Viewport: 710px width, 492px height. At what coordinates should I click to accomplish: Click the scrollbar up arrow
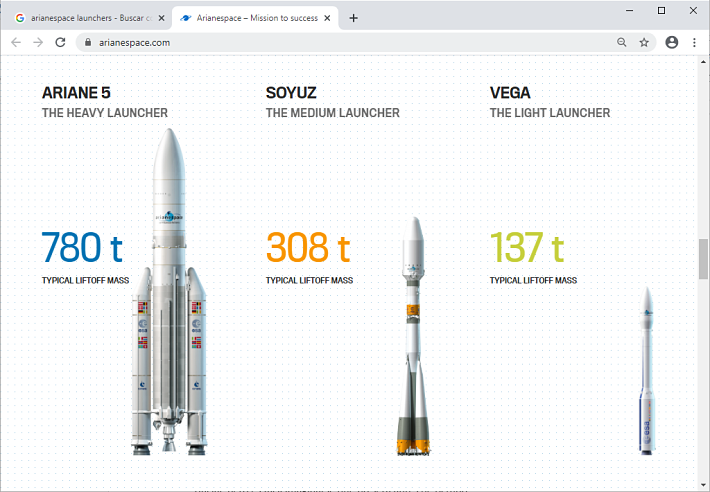pos(703,62)
